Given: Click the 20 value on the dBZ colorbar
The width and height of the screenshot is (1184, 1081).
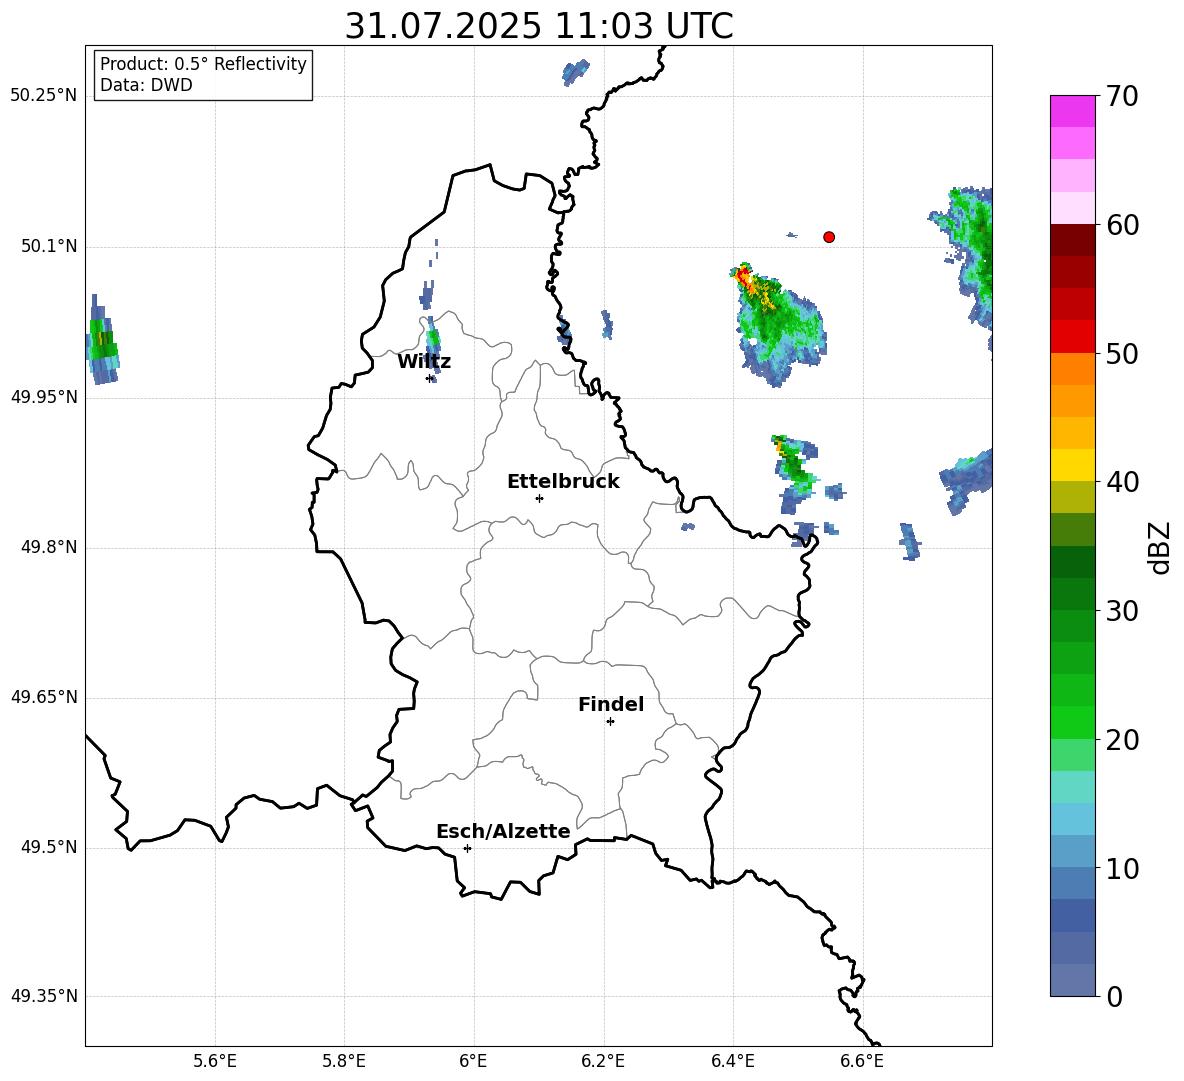Looking at the screenshot, I should 1122,740.
